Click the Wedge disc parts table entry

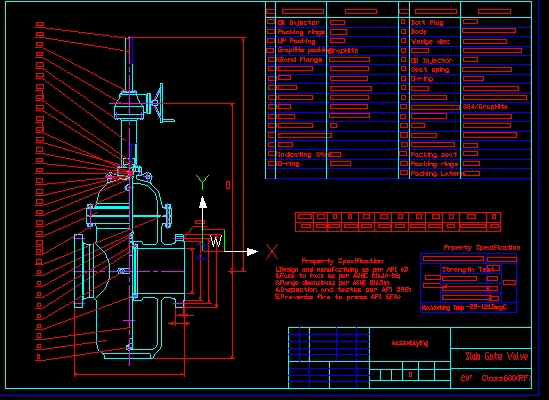point(430,41)
